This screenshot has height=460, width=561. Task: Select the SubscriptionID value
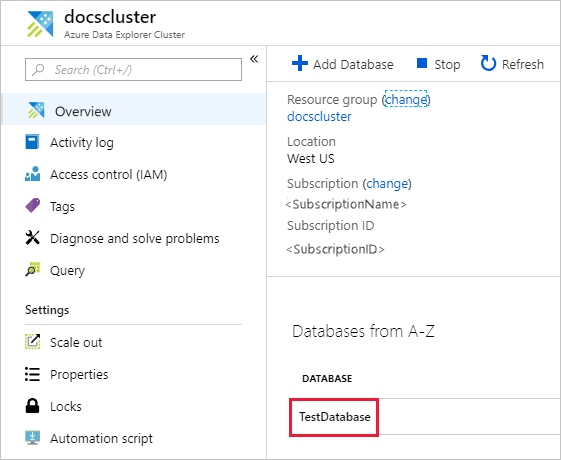point(335,249)
